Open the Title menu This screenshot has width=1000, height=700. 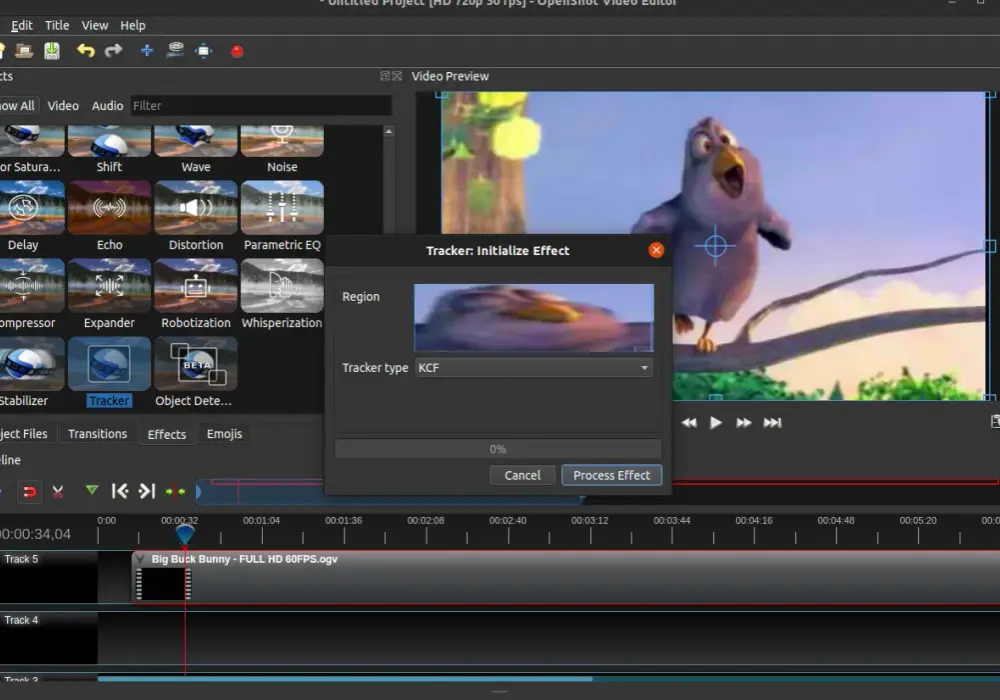point(57,26)
